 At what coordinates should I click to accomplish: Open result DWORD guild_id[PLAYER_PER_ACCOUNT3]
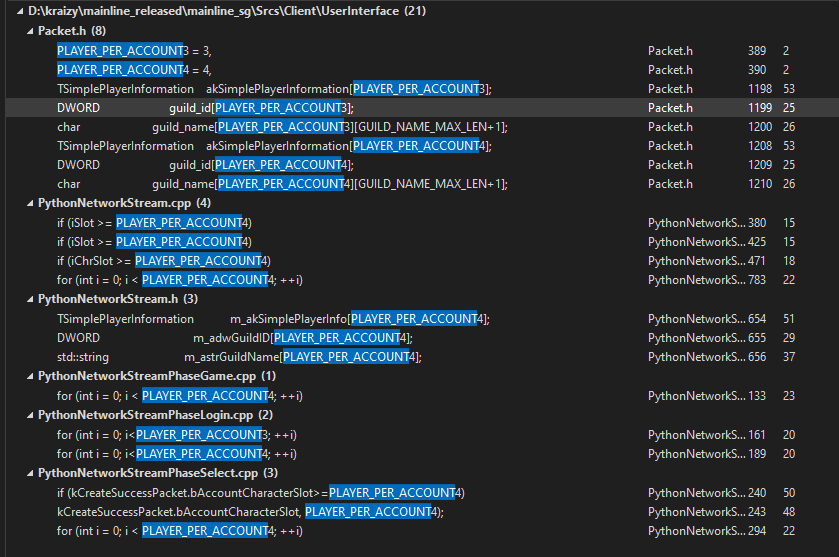point(205,108)
